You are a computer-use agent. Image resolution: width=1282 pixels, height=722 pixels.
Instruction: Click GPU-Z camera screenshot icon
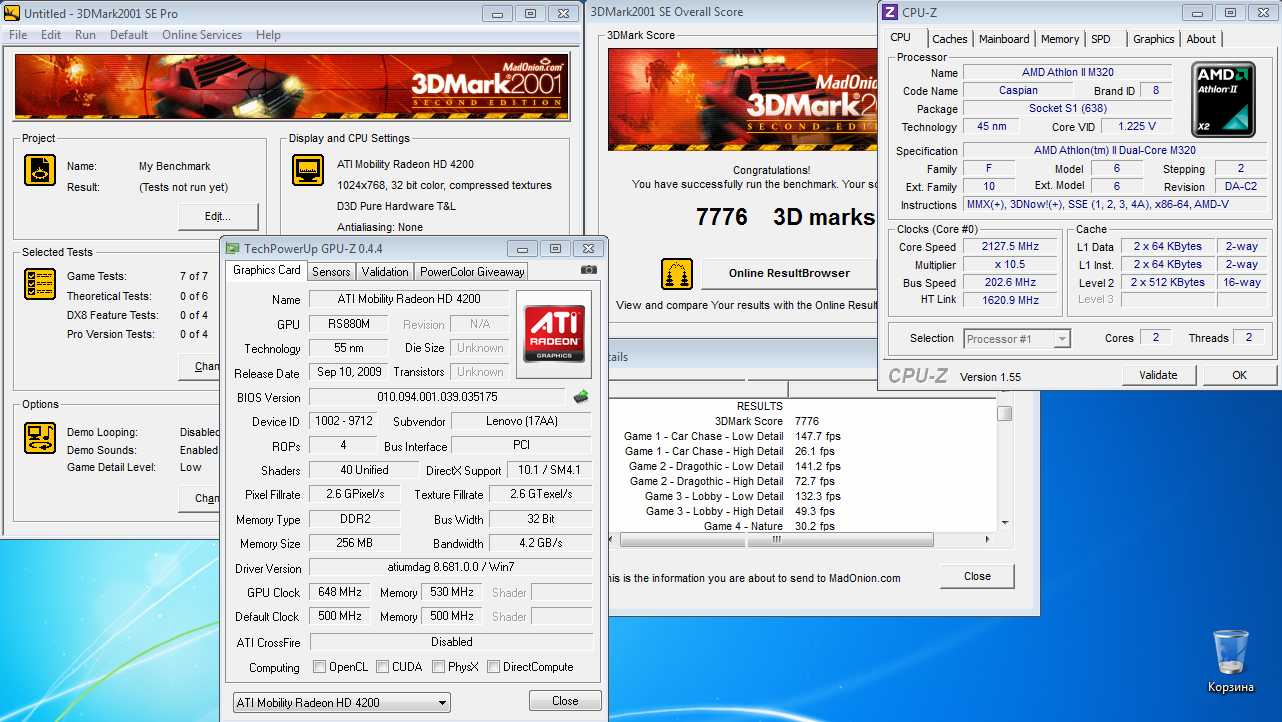click(x=589, y=269)
